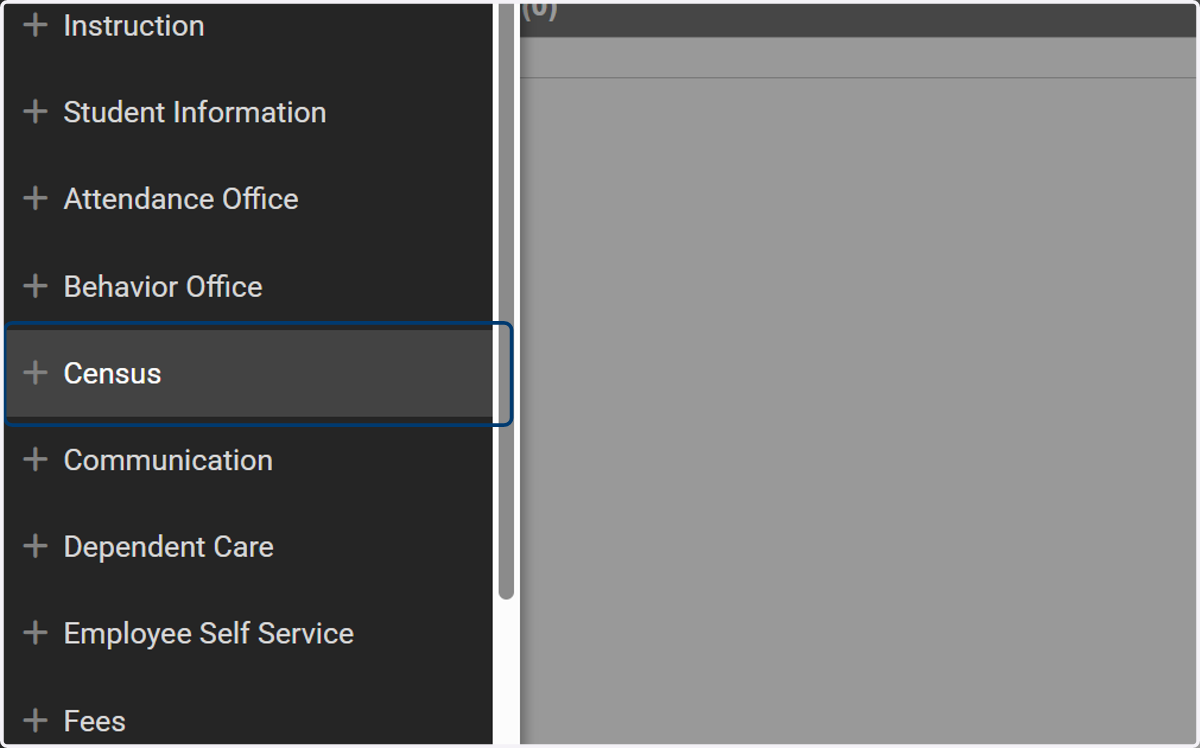The height and width of the screenshot is (748, 1200).
Task: Expand the Communication plus icon
Action: pos(35,460)
